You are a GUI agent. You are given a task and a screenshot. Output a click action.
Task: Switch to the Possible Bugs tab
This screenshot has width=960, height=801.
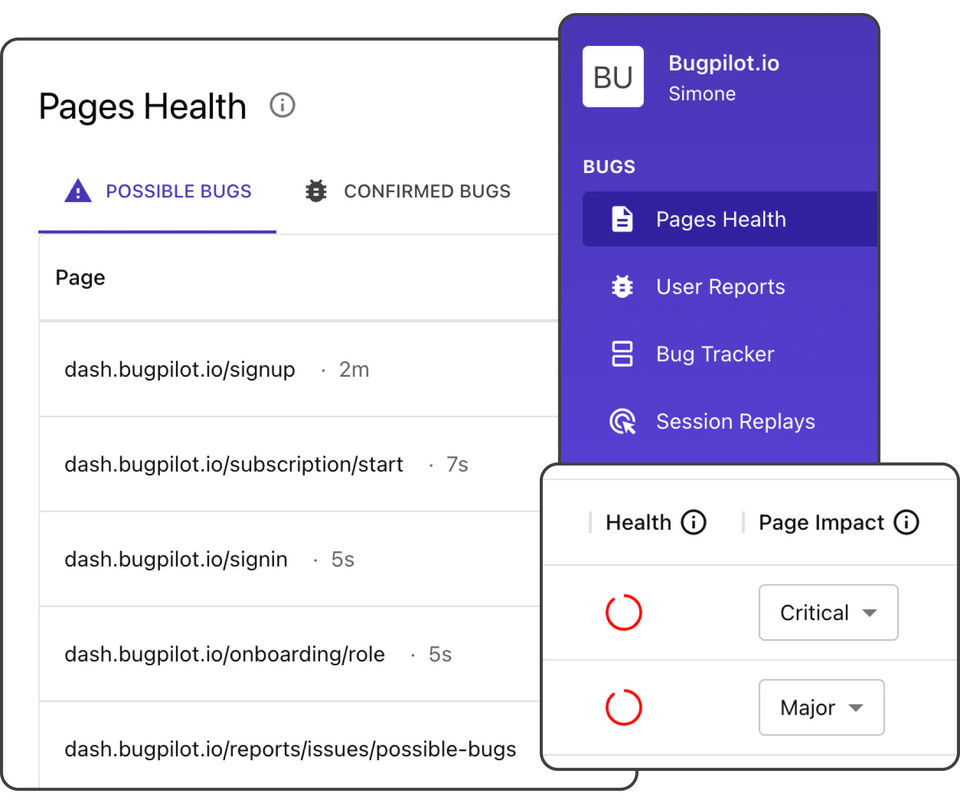(x=157, y=191)
